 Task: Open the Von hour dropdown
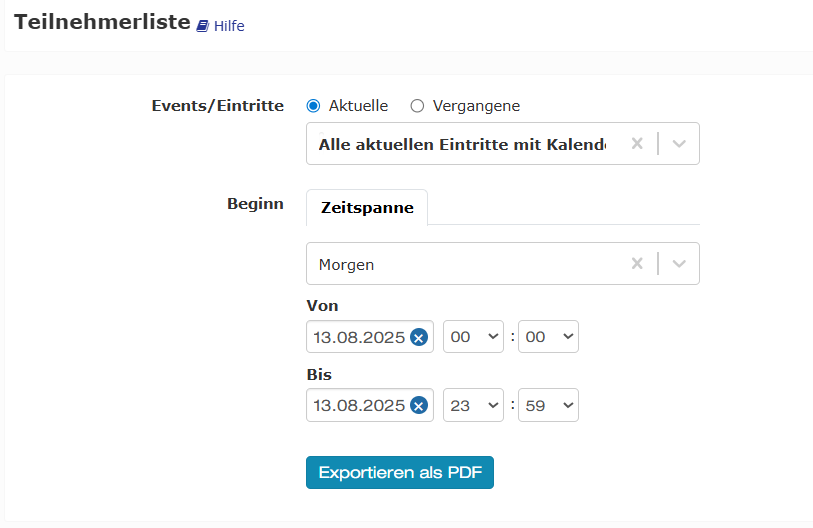point(473,337)
